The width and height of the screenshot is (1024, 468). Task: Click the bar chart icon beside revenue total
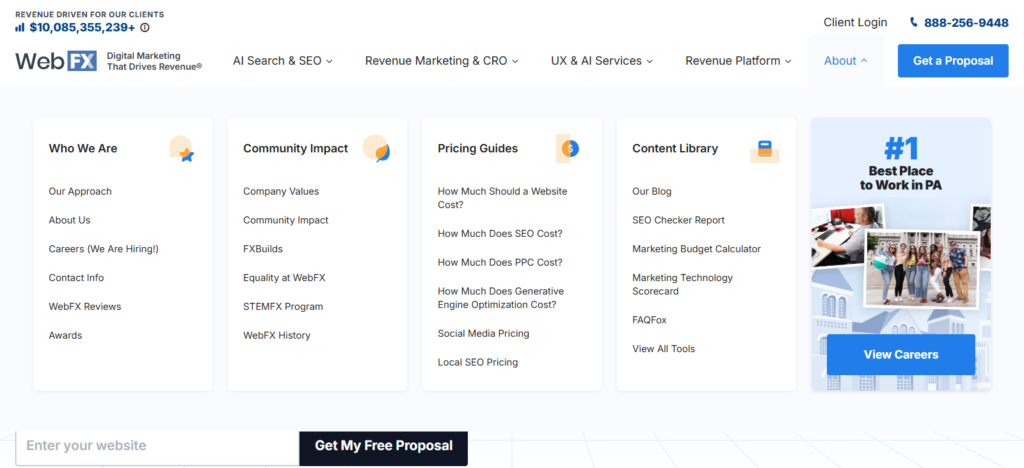(20, 27)
